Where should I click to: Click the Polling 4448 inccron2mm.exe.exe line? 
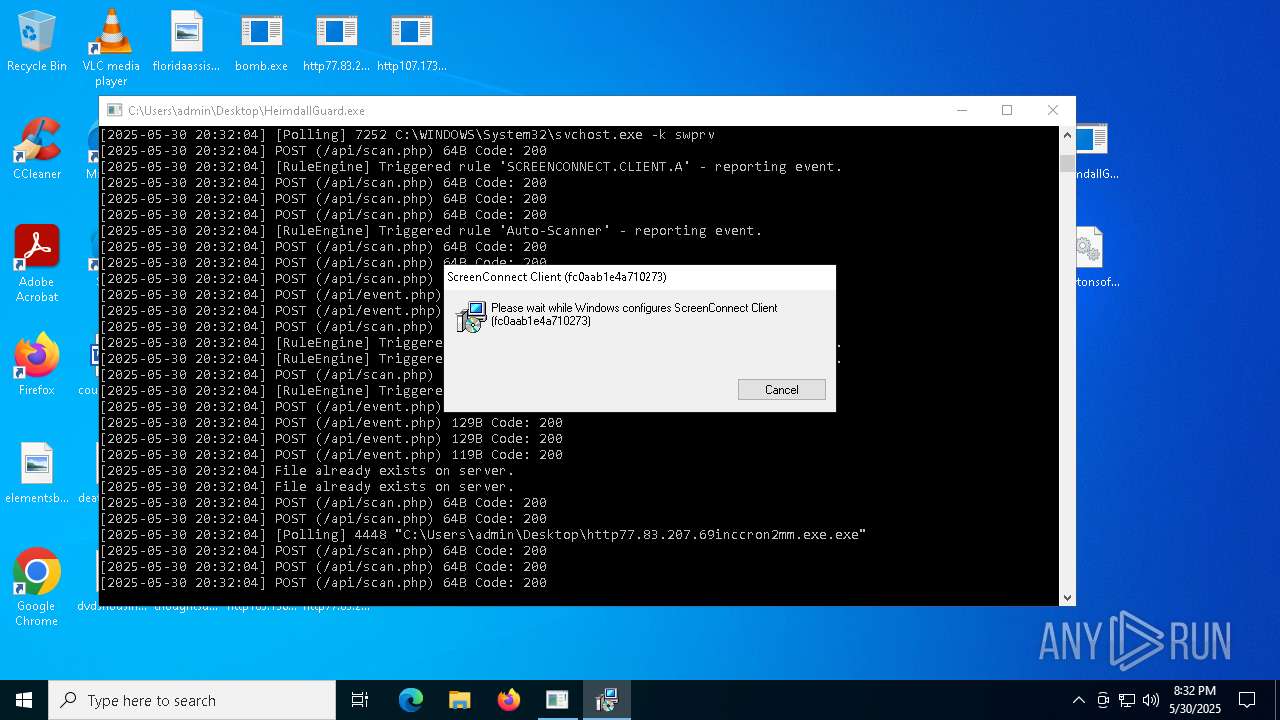click(x=483, y=535)
